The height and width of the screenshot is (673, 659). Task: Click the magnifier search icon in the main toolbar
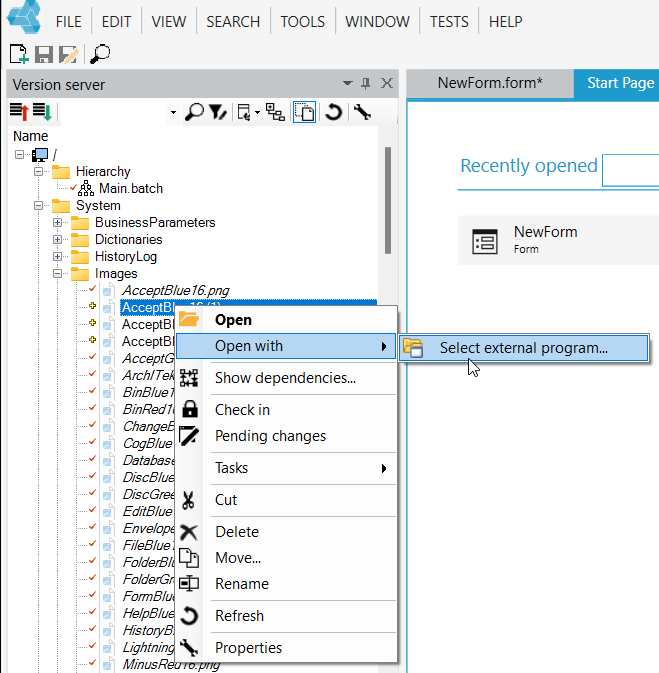pos(100,54)
